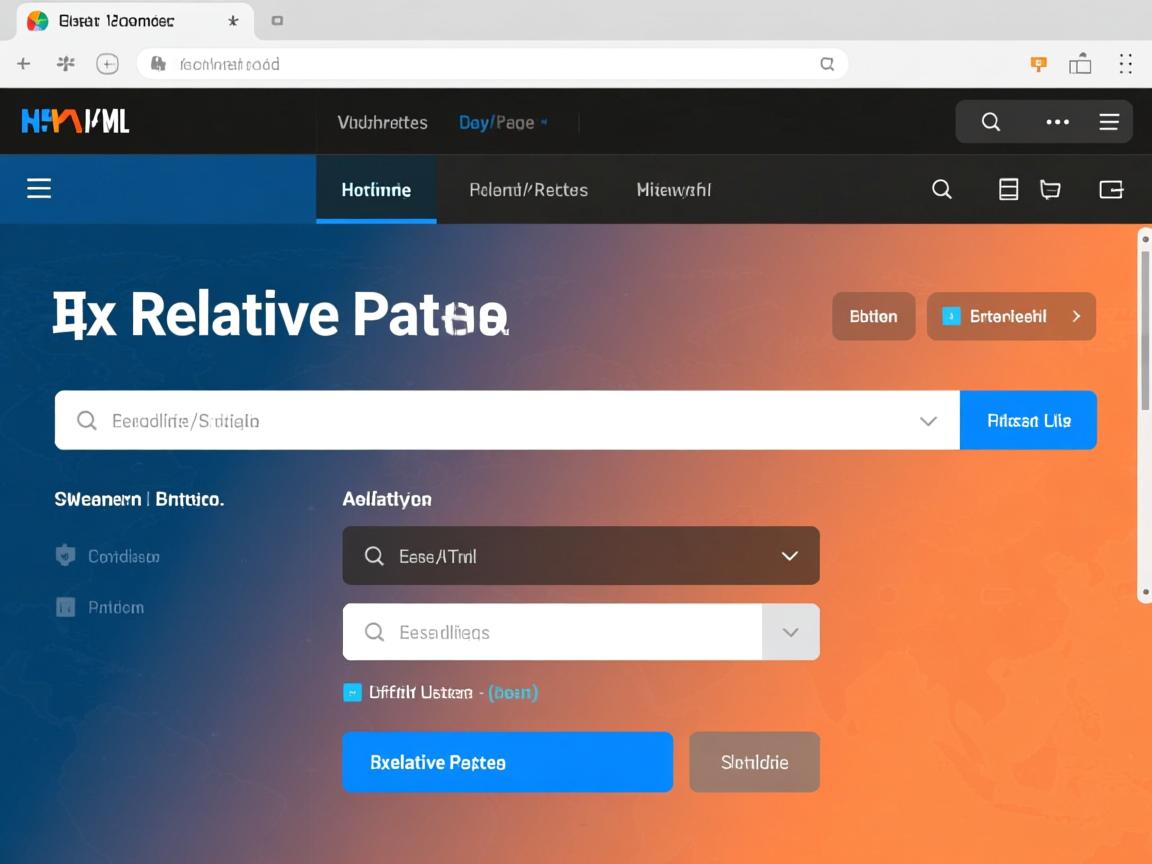The width and height of the screenshot is (1152, 864).
Task: Open the Day/Page header menu
Action: [x=503, y=123]
